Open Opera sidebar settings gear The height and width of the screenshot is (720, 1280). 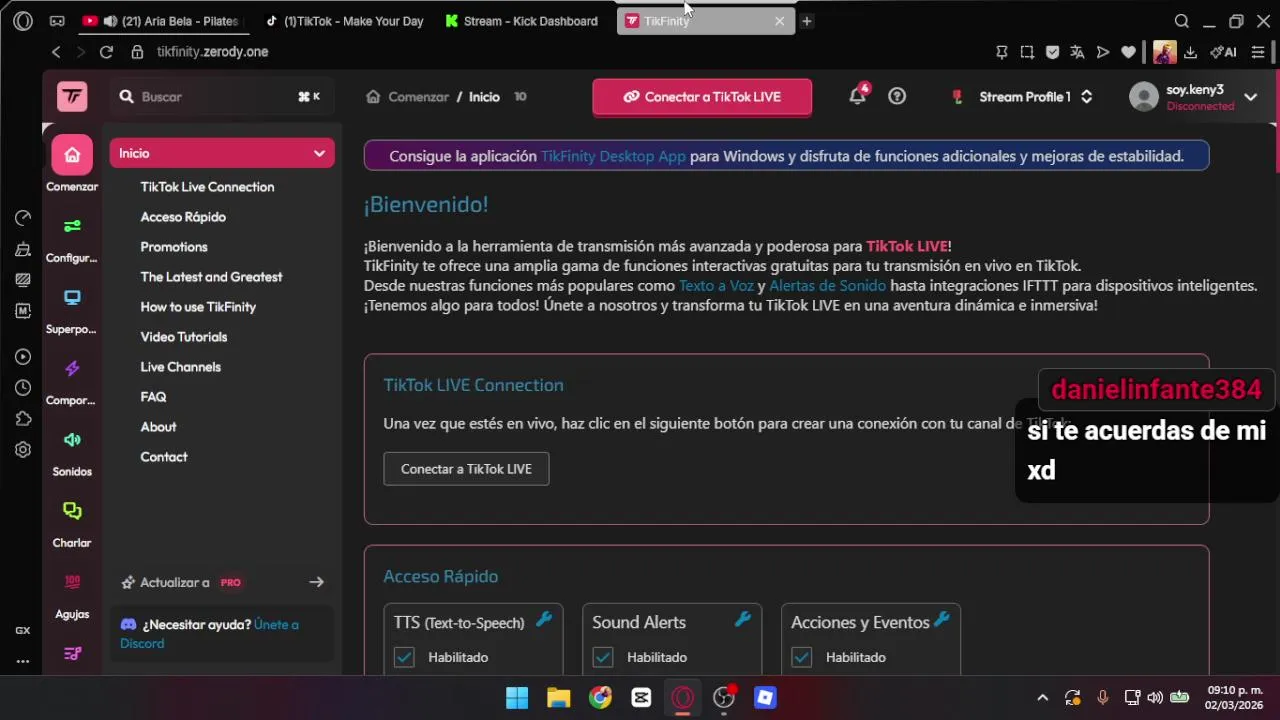click(23, 450)
